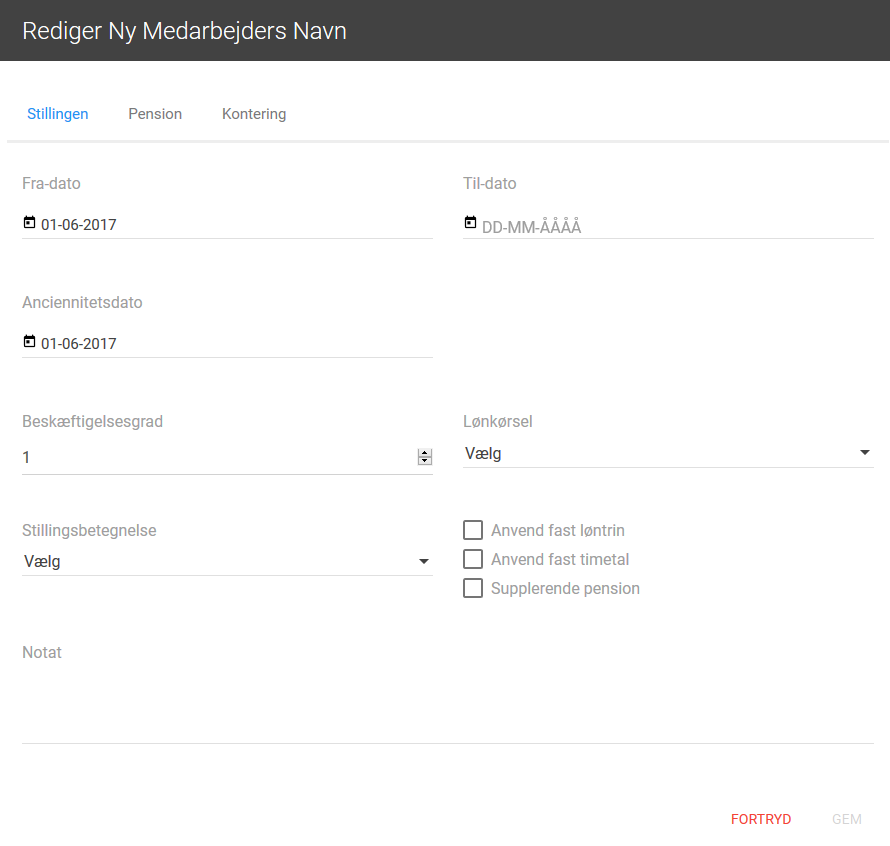Click the Fra-dato field showing 01-06-2017
890x846 pixels.
tap(227, 225)
